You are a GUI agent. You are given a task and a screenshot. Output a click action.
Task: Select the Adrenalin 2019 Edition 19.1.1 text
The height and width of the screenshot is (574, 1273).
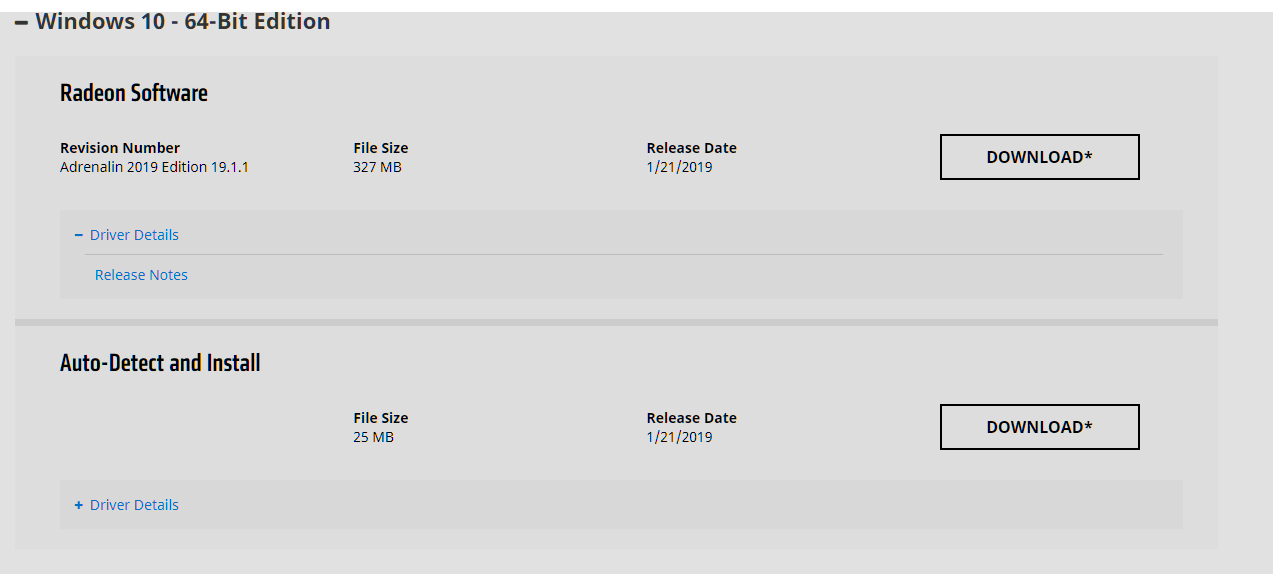pyautogui.click(x=154, y=167)
